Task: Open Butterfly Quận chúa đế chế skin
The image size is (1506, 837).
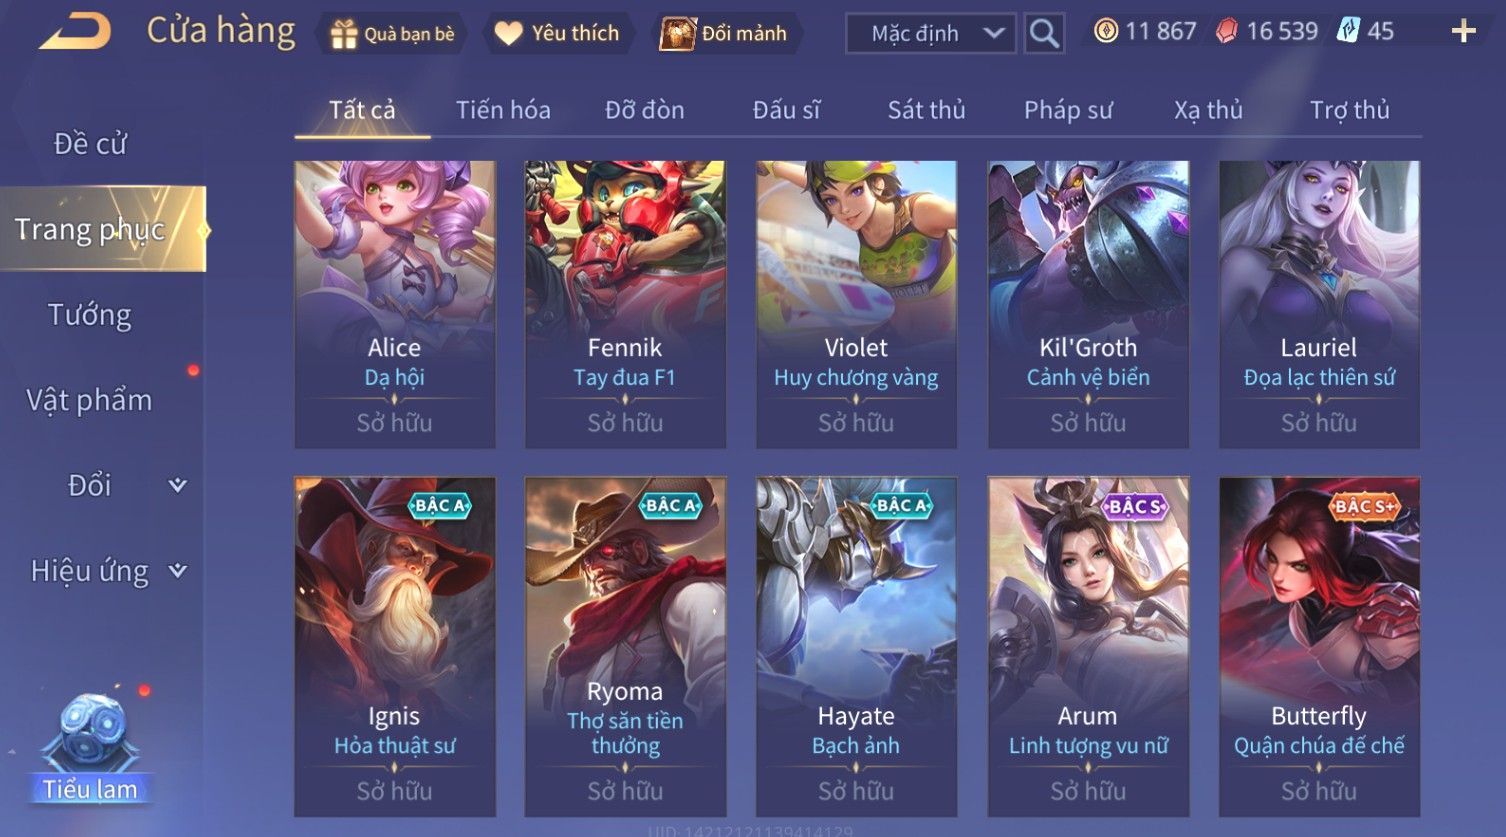Action: click(1319, 646)
